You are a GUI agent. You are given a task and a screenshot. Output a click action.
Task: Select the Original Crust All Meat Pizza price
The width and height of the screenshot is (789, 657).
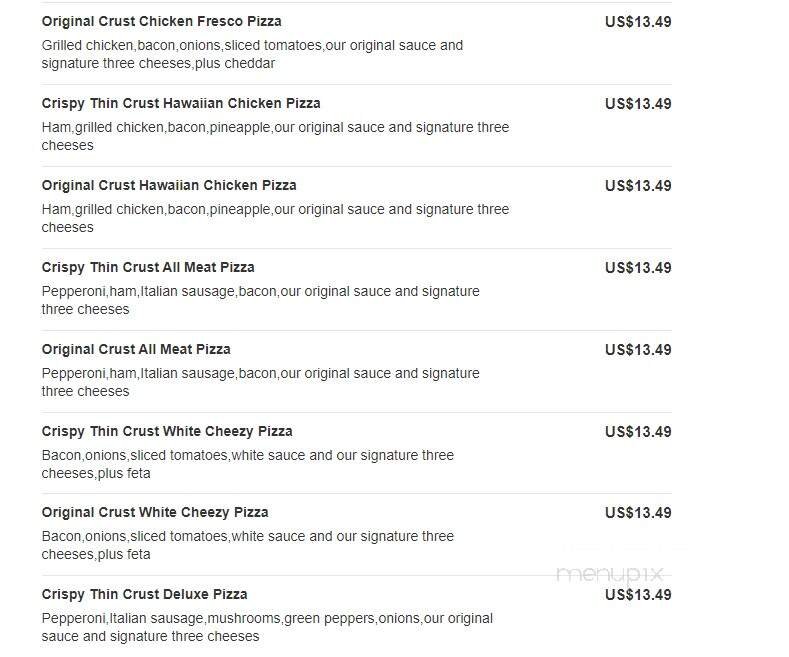click(x=638, y=350)
